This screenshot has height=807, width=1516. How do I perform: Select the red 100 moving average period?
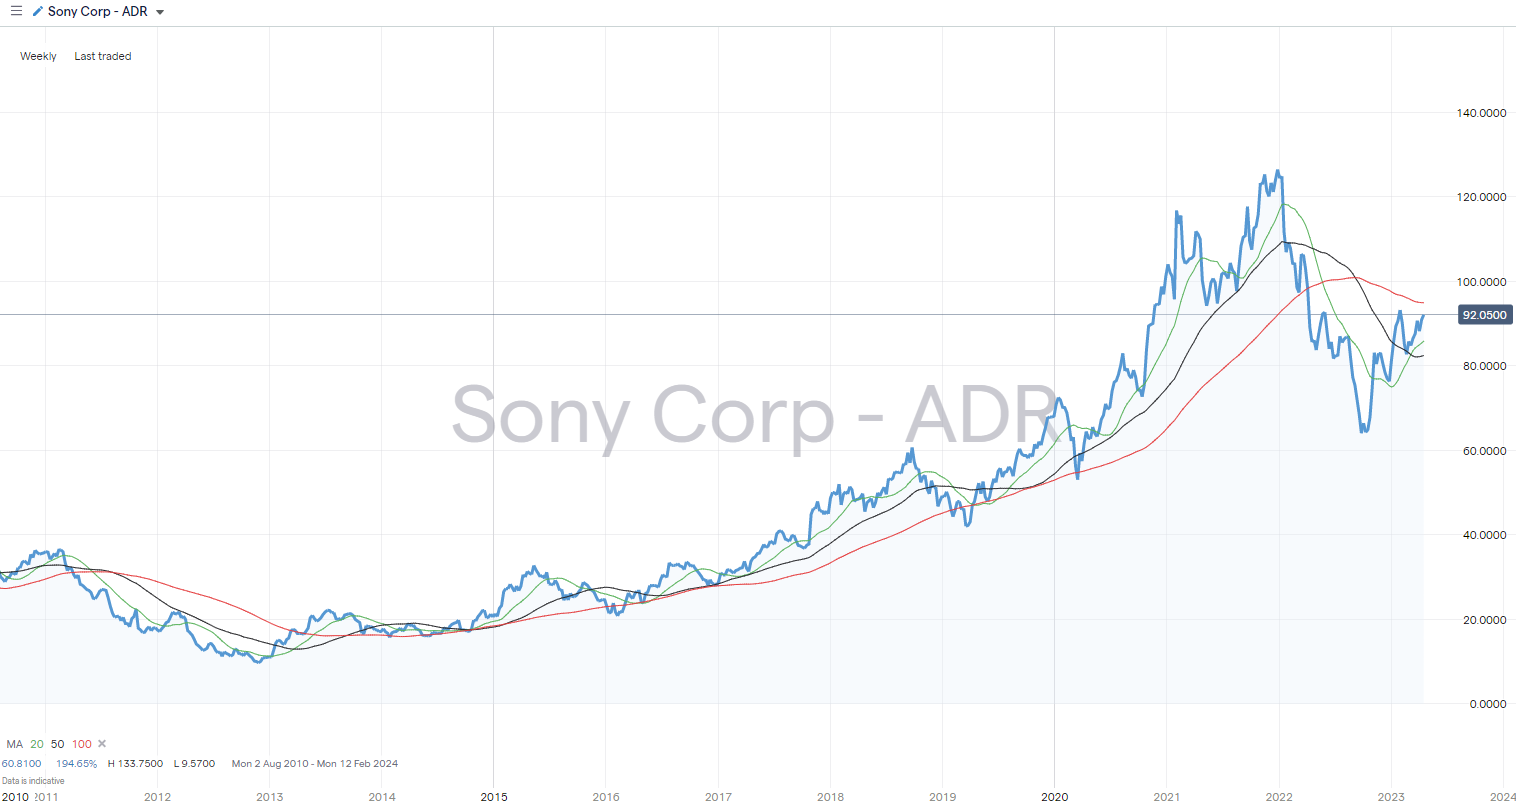click(x=81, y=744)
